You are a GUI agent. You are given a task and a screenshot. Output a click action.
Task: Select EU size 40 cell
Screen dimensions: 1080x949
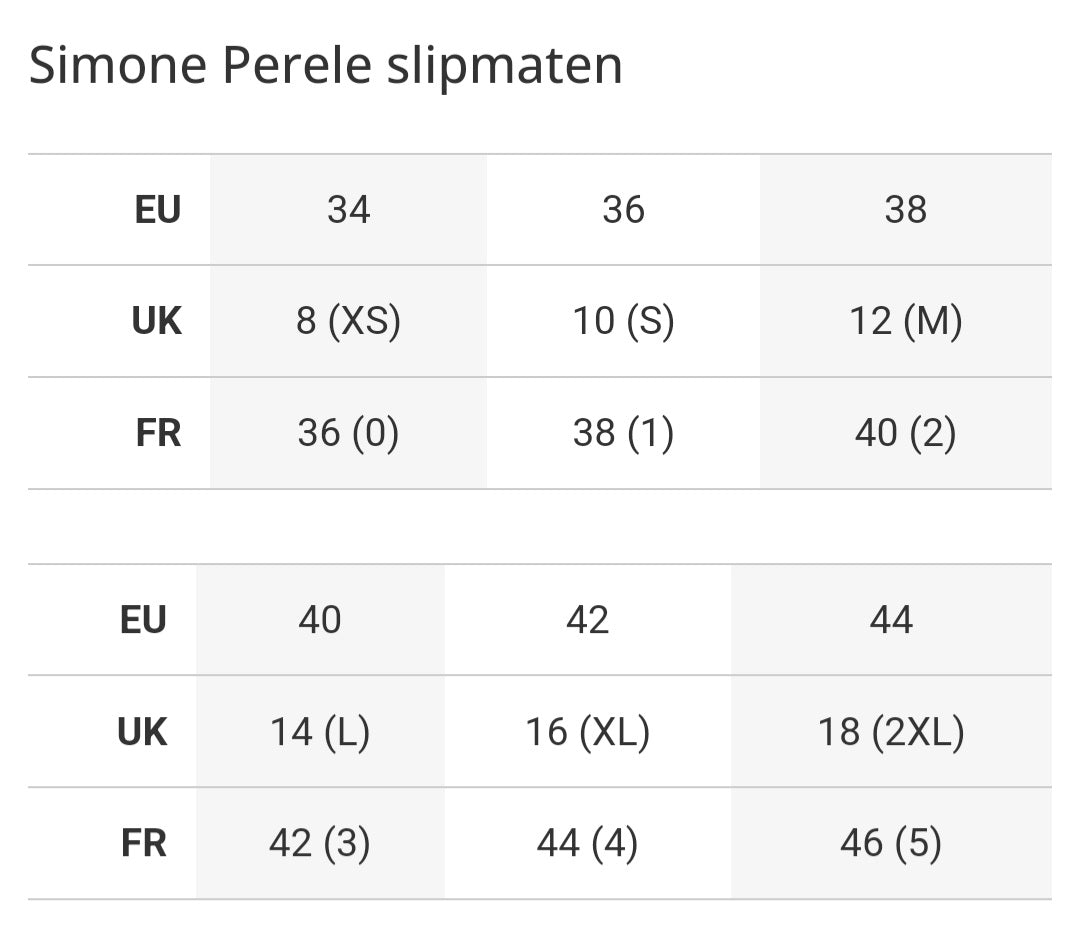320,621
